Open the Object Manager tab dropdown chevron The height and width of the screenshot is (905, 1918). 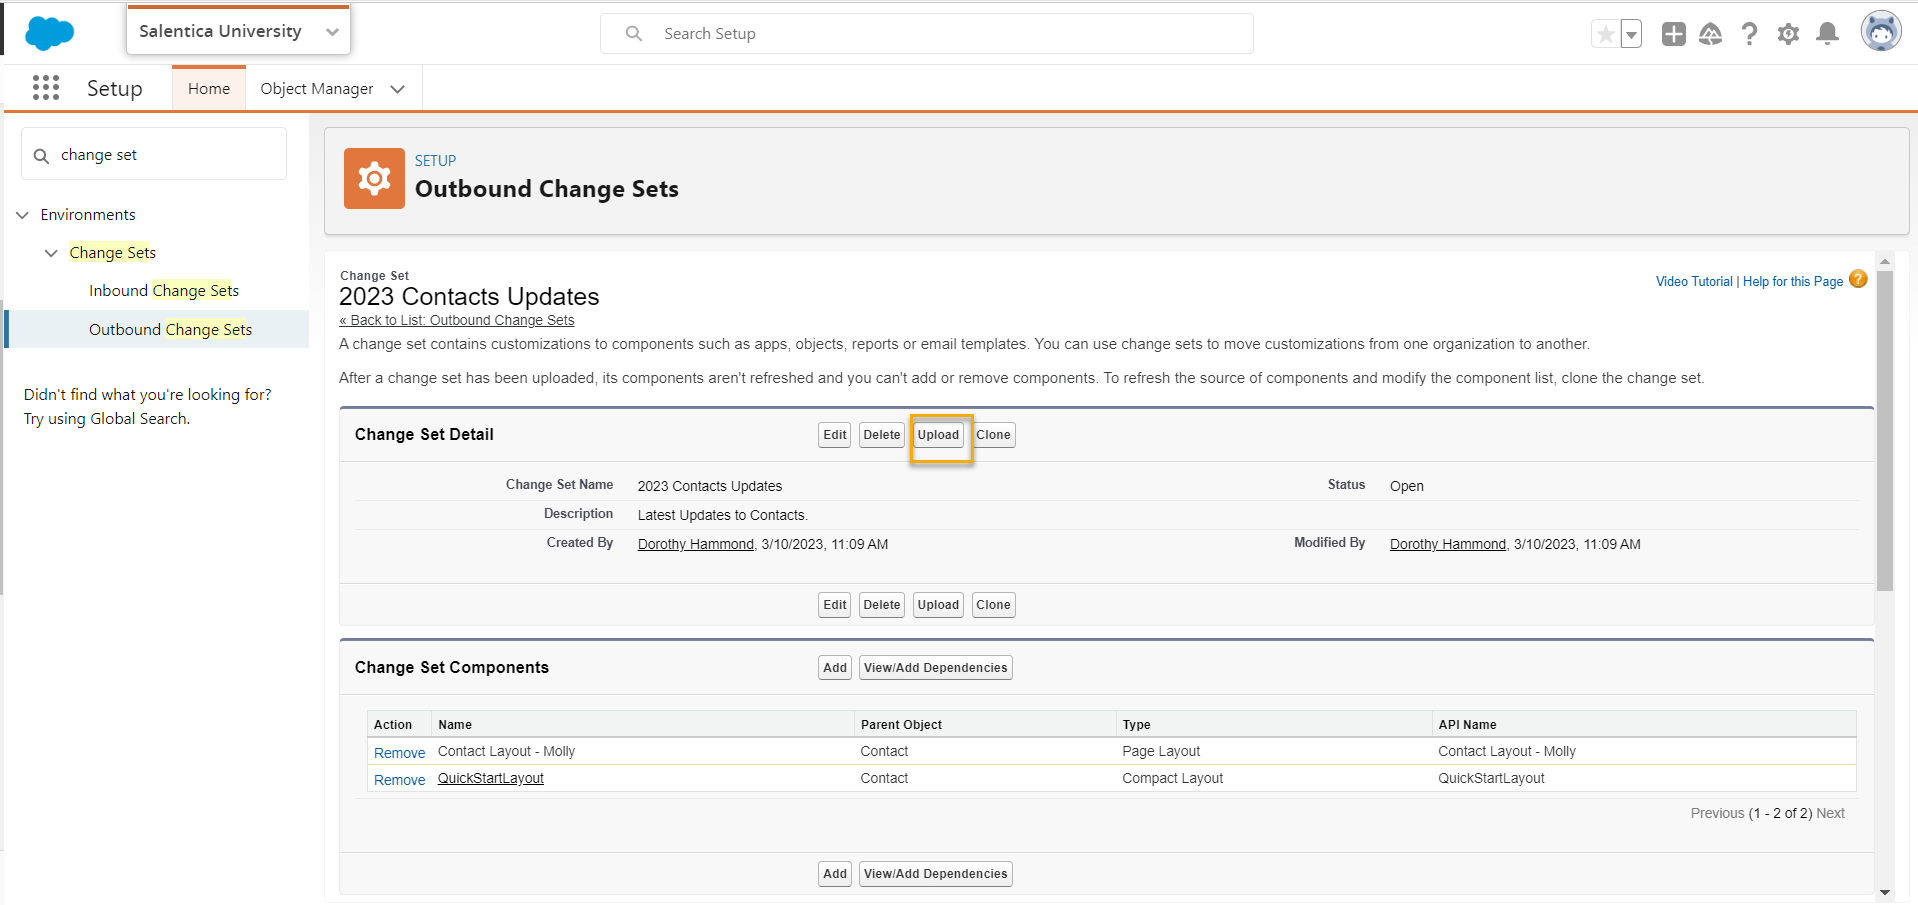[x=398, y=89]
